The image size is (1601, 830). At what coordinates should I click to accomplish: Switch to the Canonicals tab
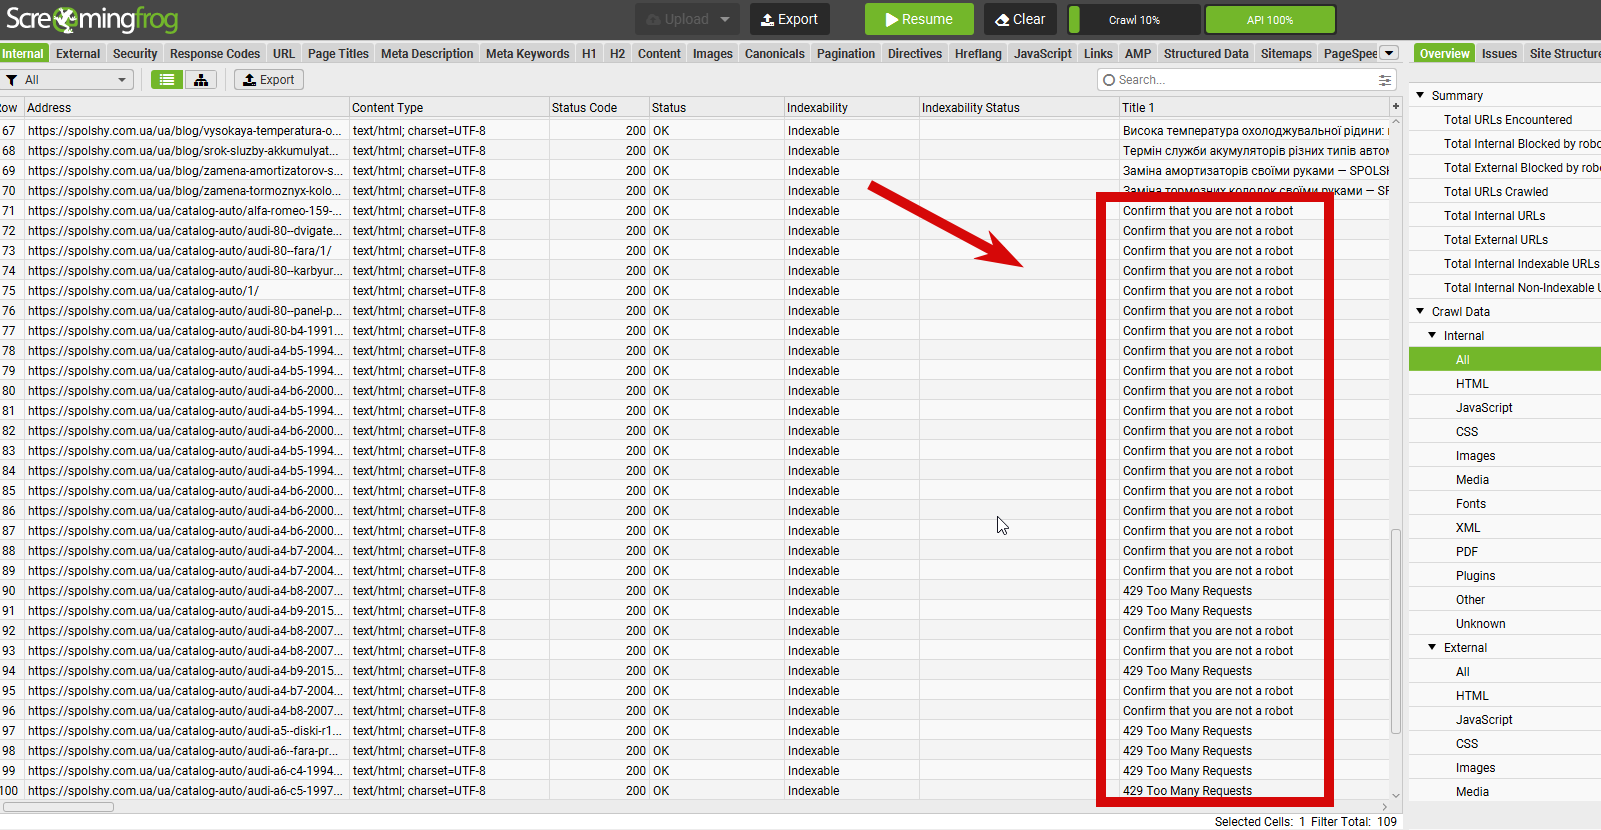click(x=775, y=54)
